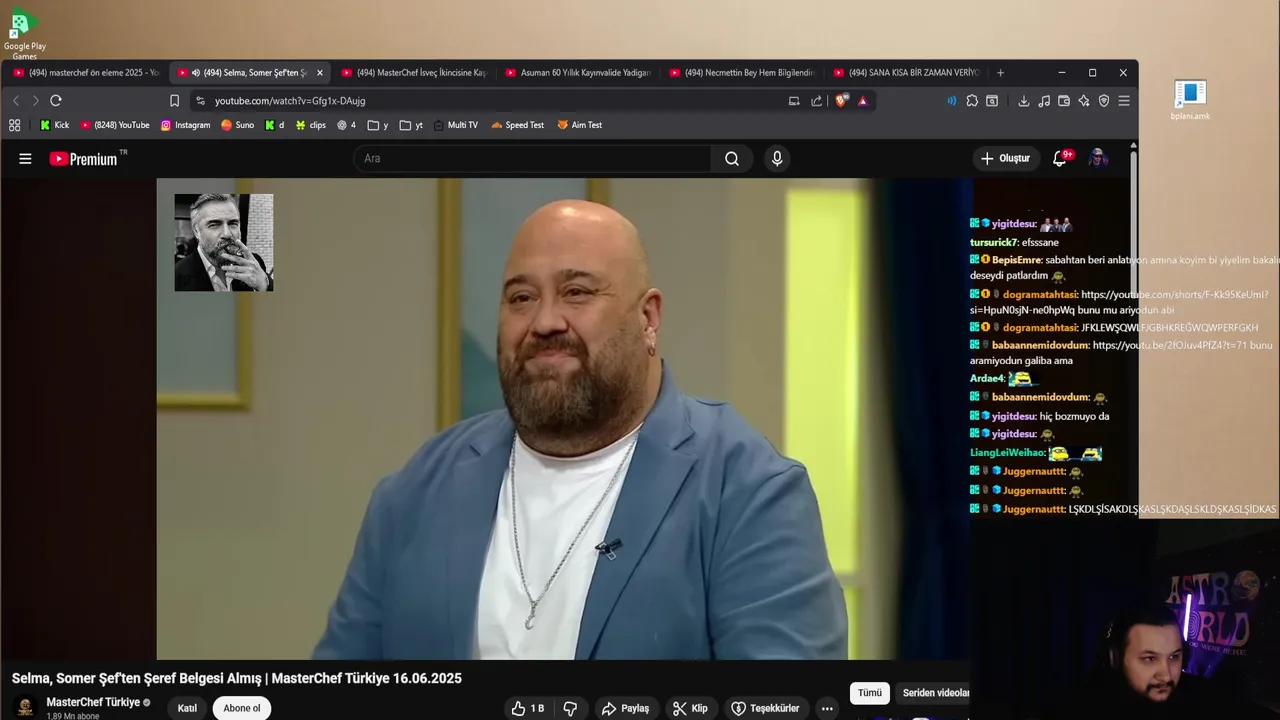Switch to Asuman 60 Yıllık Kayınvalide tab
The height and width of the screenshot is (720, 1280).
tap(578, 73)
